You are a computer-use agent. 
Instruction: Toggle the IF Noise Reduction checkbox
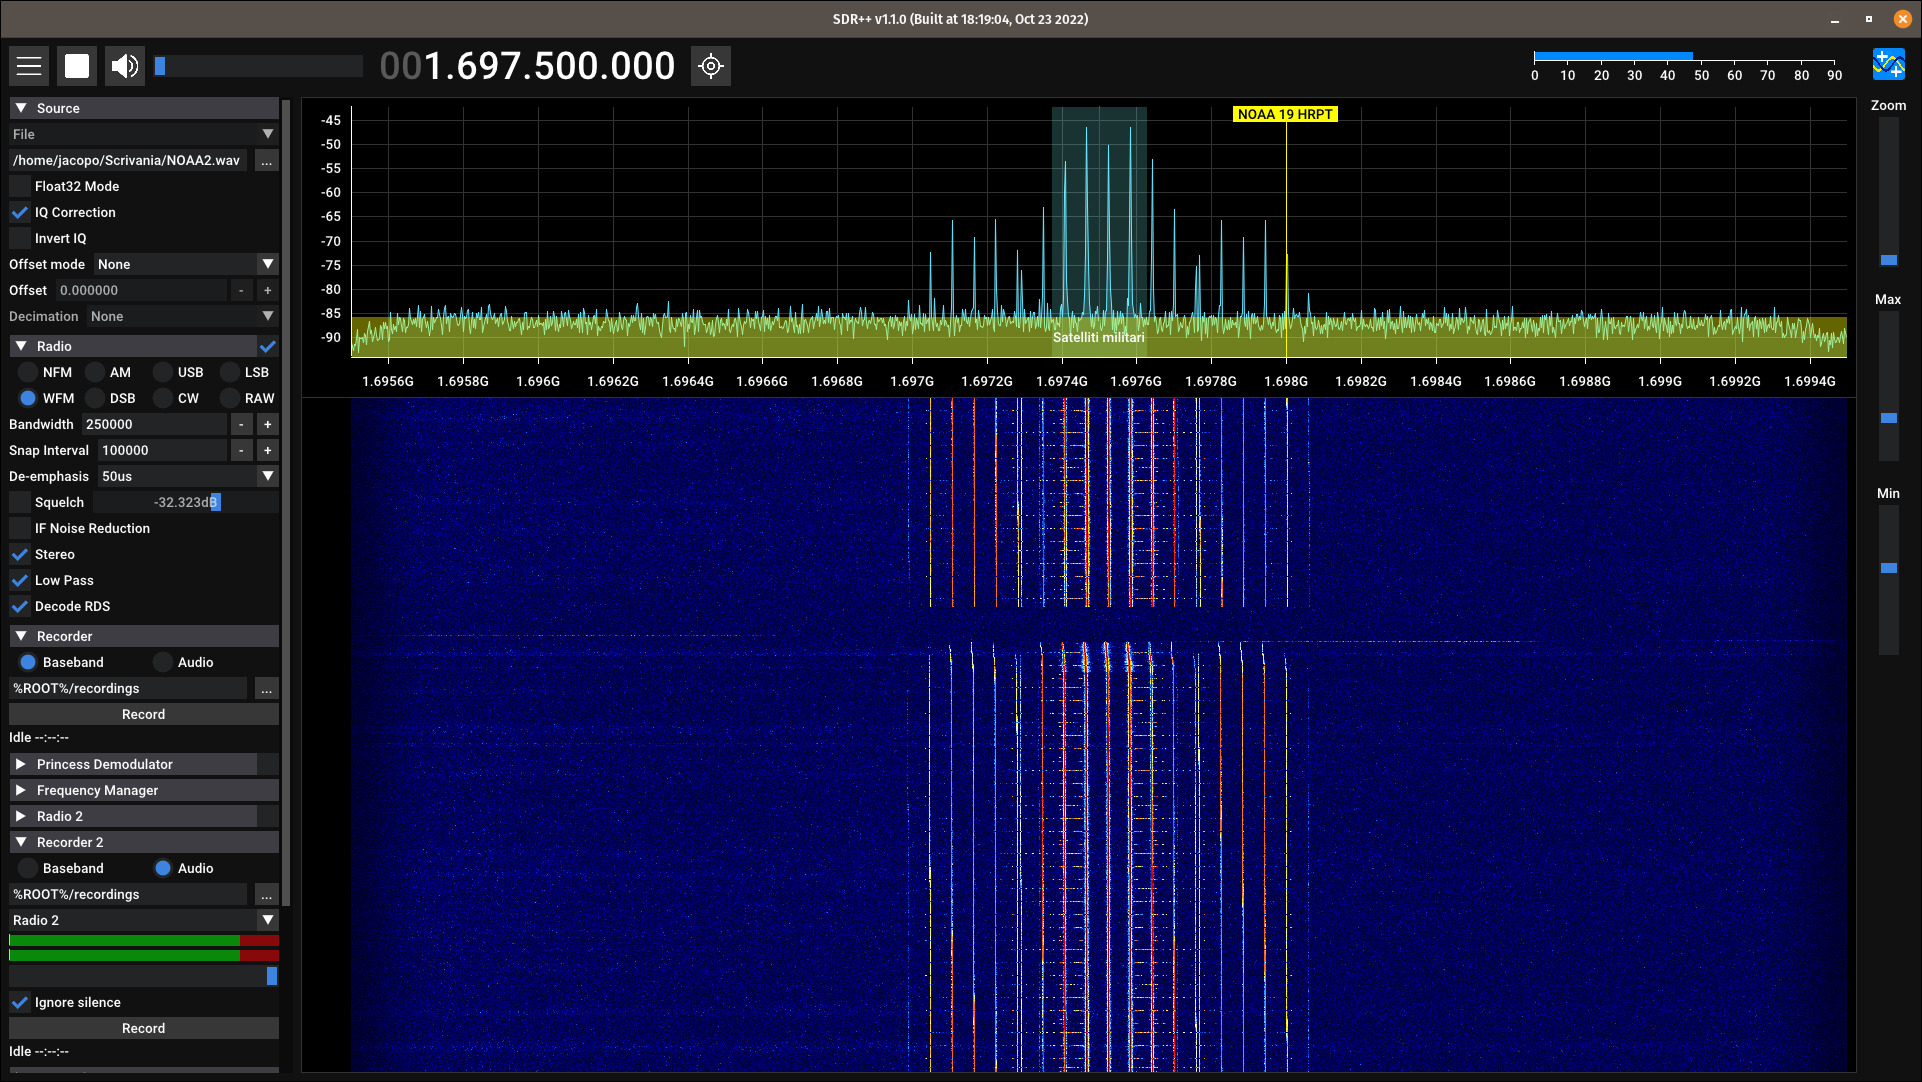pos(20,528)
